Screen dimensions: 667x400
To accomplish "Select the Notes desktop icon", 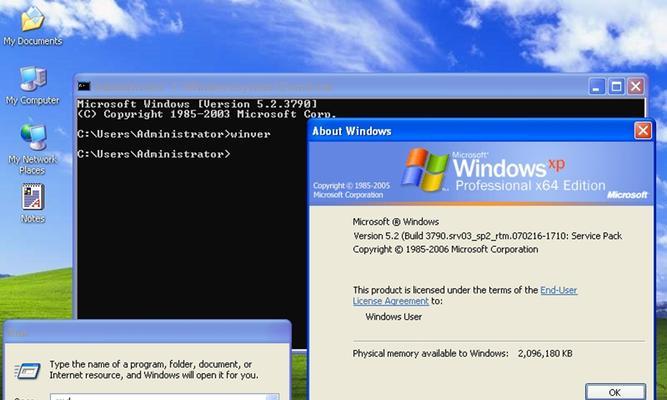I will 33,203.
